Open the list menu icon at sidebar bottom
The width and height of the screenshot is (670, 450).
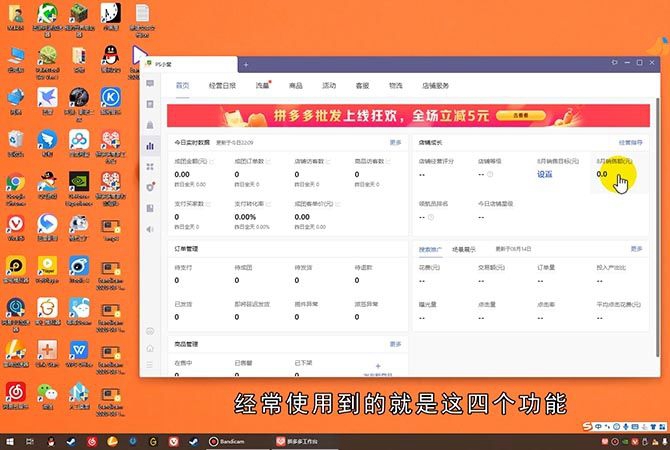tap(150, 365)
